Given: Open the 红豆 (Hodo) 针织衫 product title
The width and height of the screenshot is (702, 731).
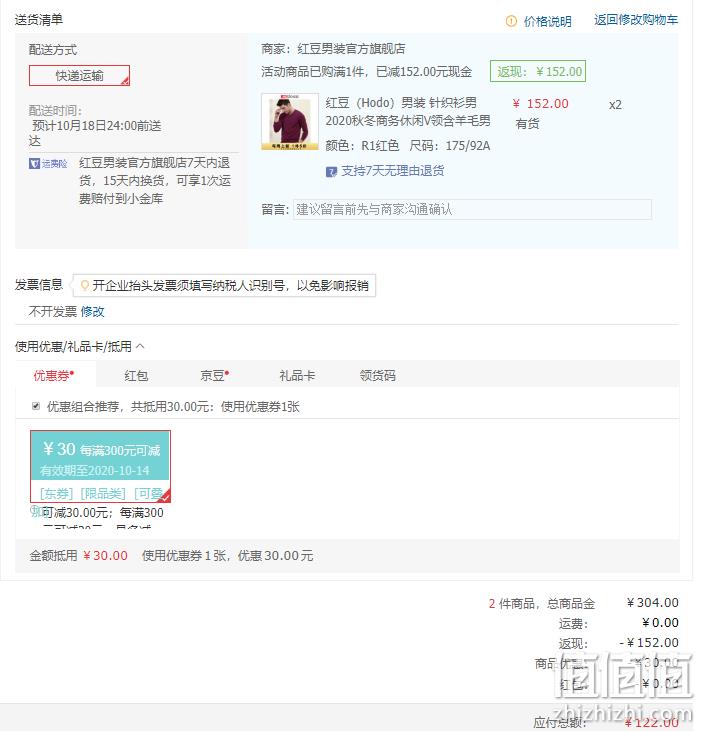Looking at the screenshot, I should click(407, 112).
